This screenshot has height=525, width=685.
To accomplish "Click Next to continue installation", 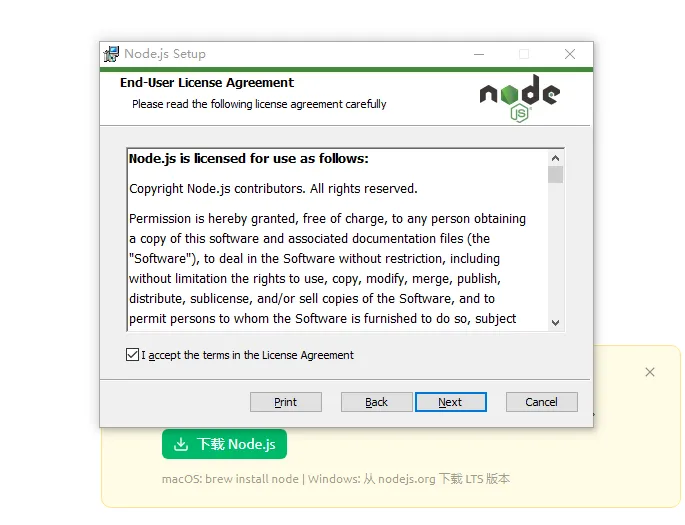I will [x=450, y=402].
